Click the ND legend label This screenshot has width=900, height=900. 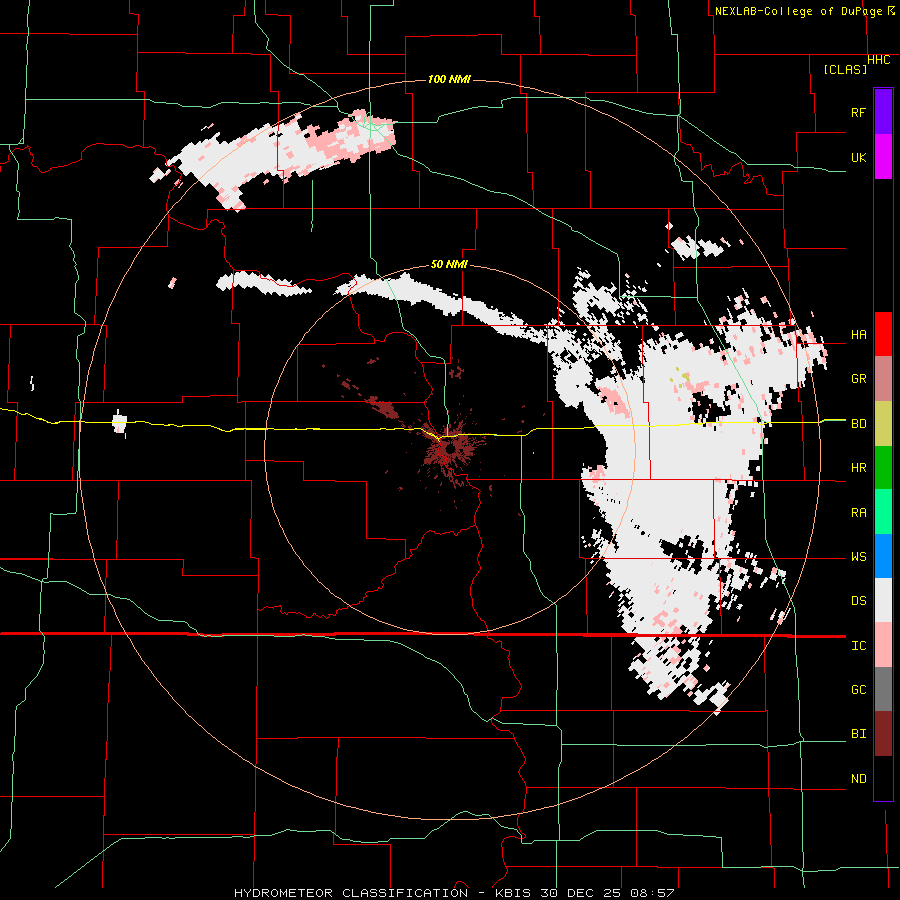(858, 779)
